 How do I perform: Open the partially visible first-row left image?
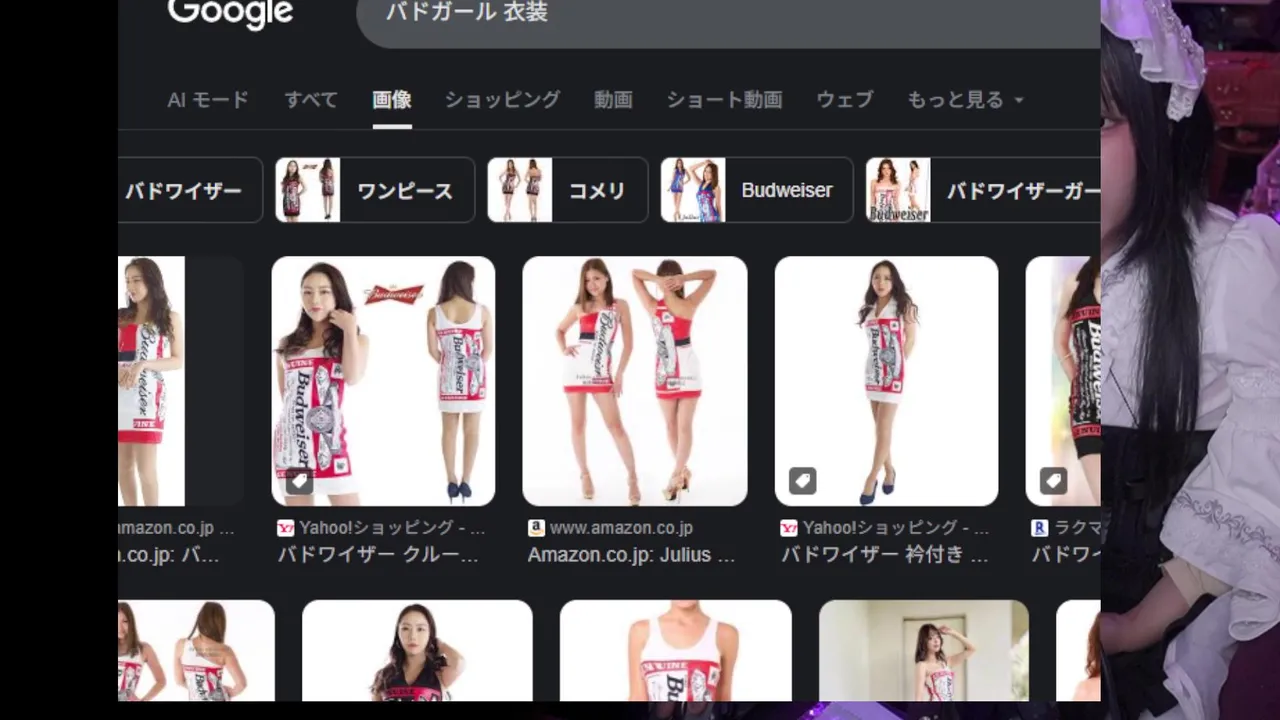point(151,381)
